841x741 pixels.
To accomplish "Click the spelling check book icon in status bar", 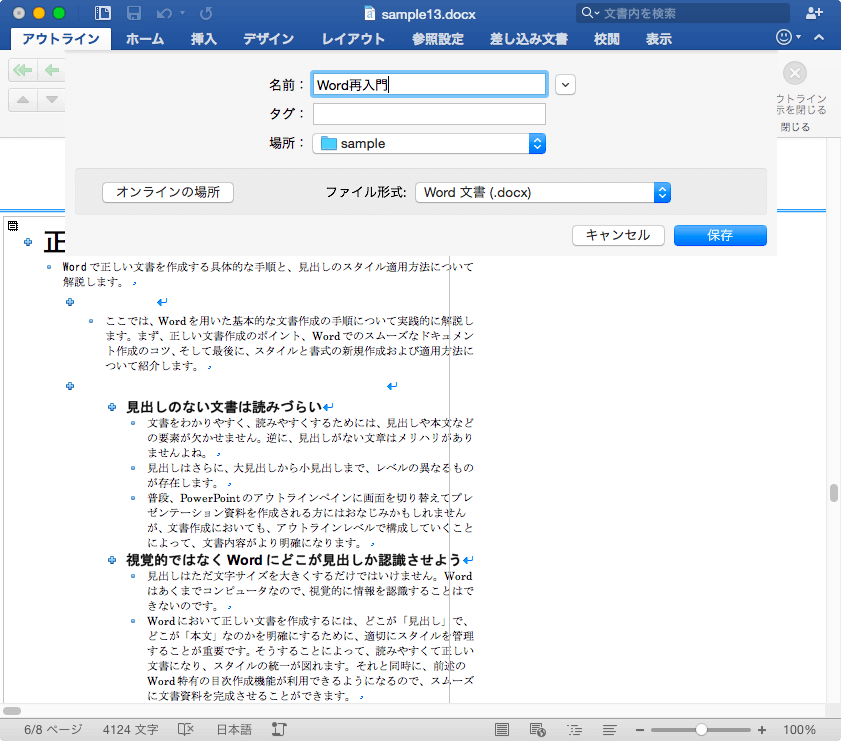I will pos(186,730).
